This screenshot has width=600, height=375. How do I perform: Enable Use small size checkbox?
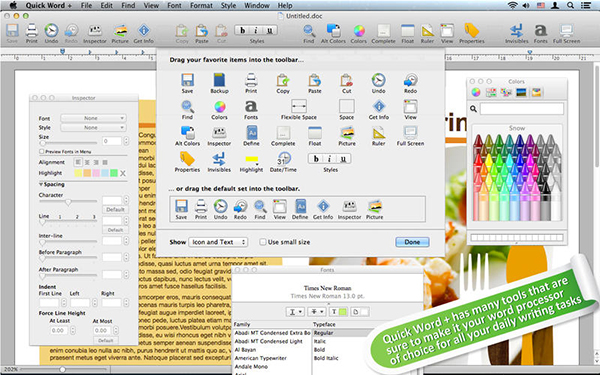click(262, 242)
